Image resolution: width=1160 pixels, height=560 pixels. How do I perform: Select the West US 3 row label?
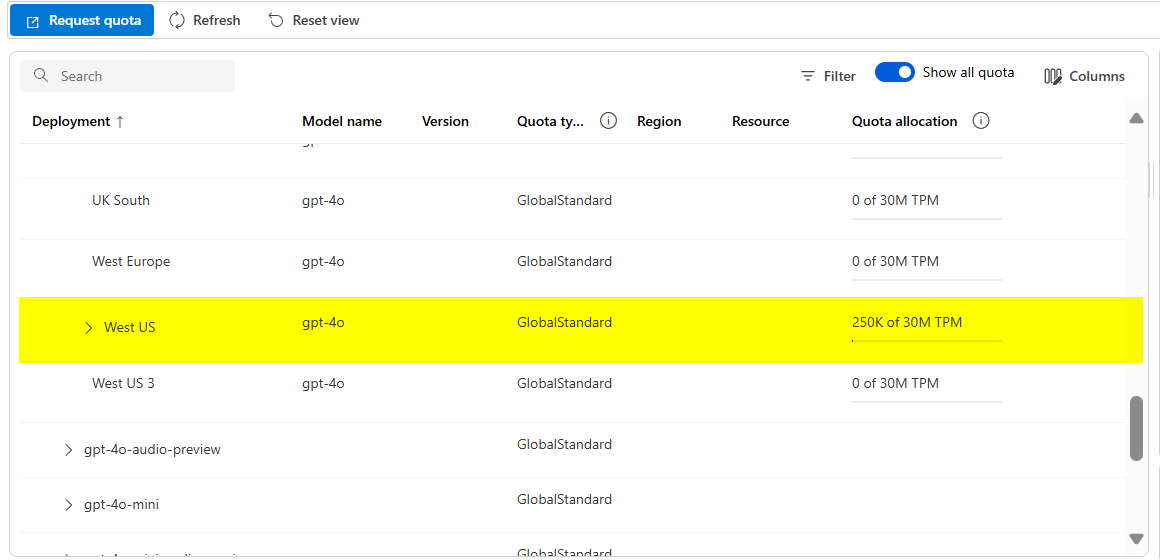[x=123, y=384]
